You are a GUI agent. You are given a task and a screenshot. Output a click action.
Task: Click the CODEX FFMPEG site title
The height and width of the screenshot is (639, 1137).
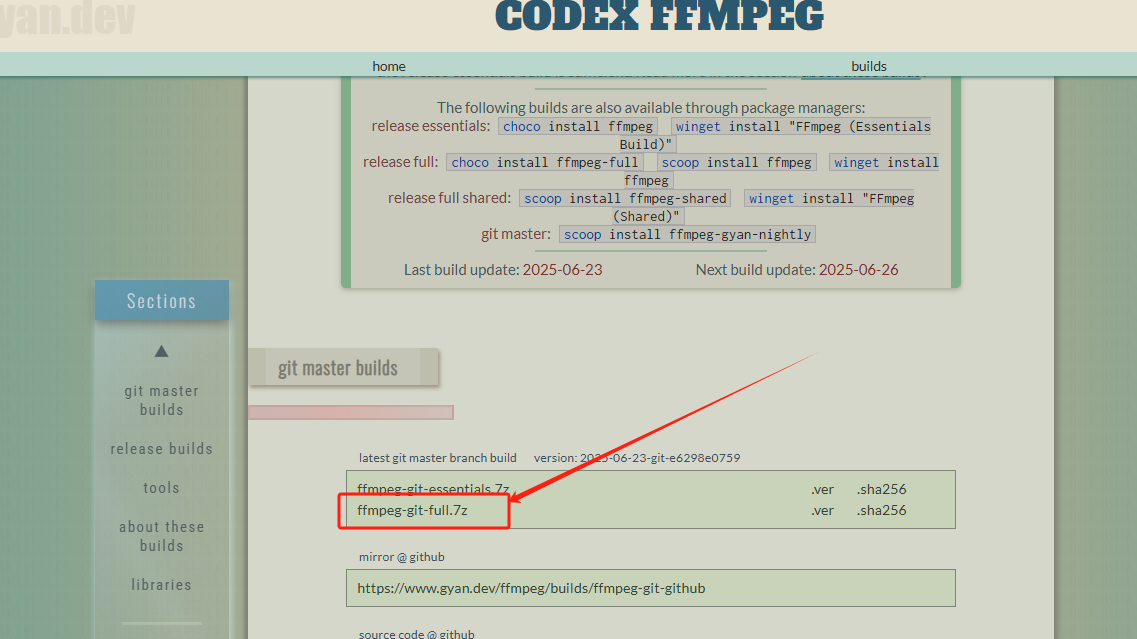[x=659, y=16]
